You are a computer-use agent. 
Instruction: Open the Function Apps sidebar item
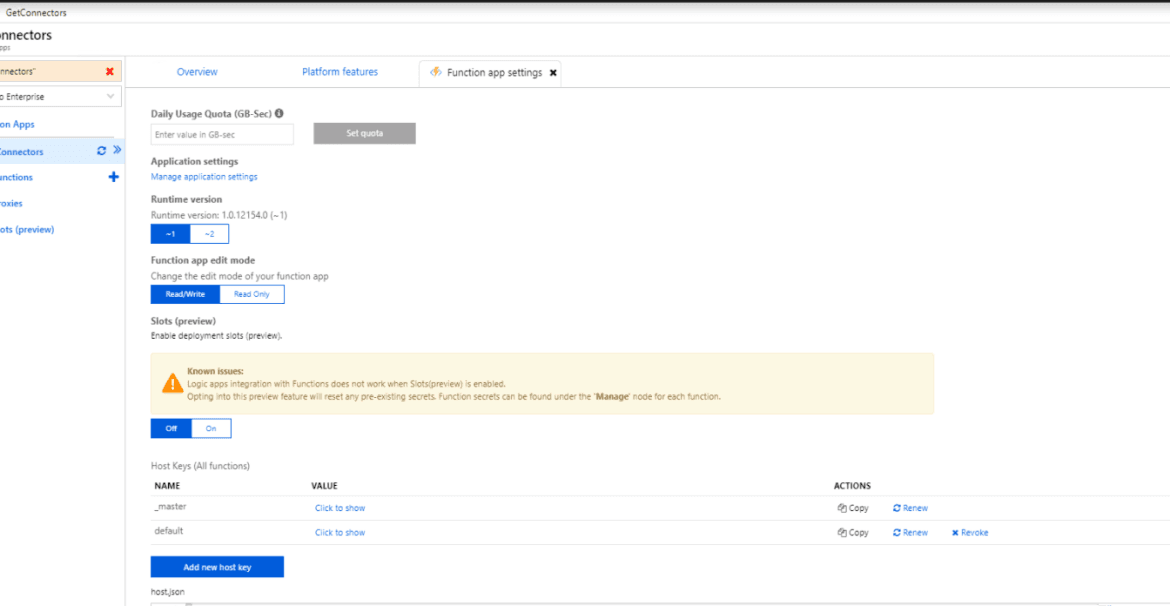[x=17, y=125]
